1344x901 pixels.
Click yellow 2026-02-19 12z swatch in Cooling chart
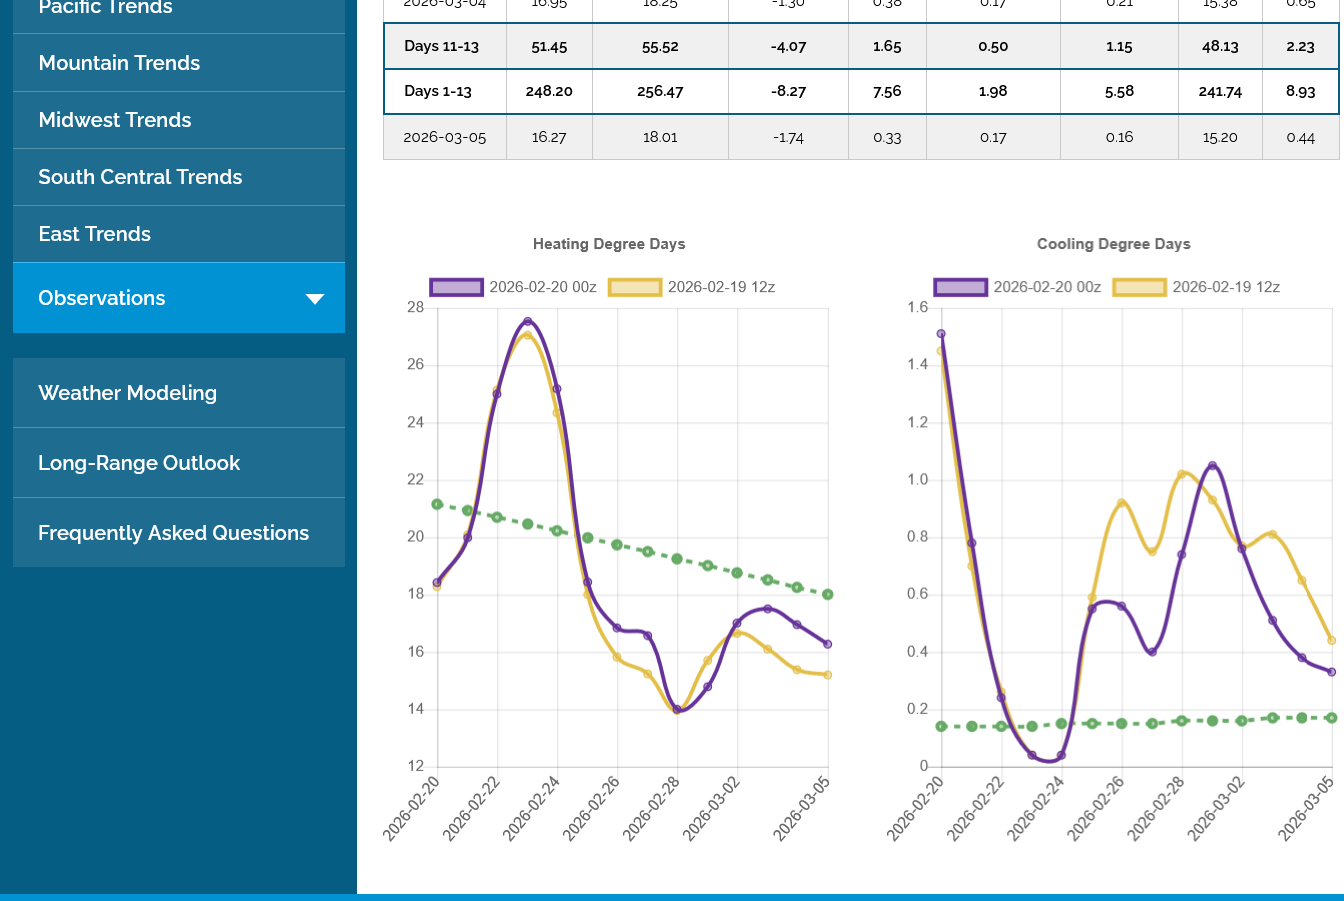coord(1139,287)
